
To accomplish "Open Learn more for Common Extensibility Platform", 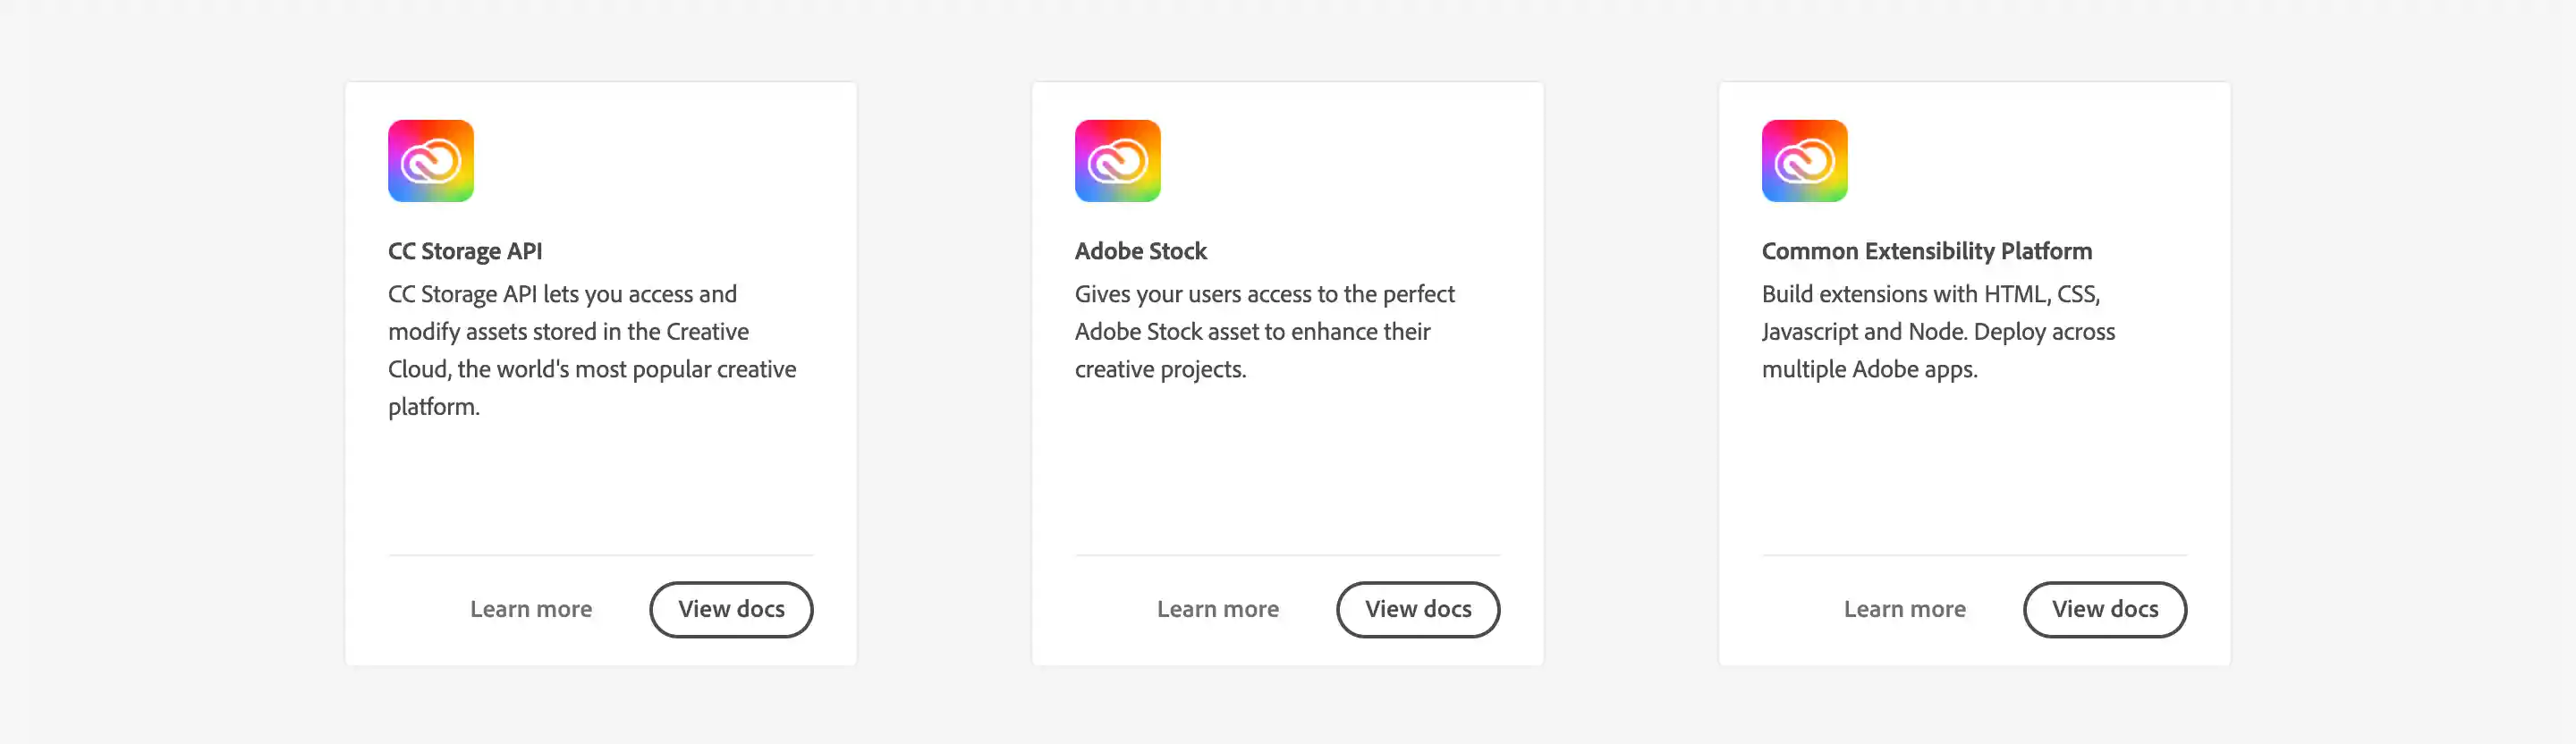I will tap(1905, 609).
